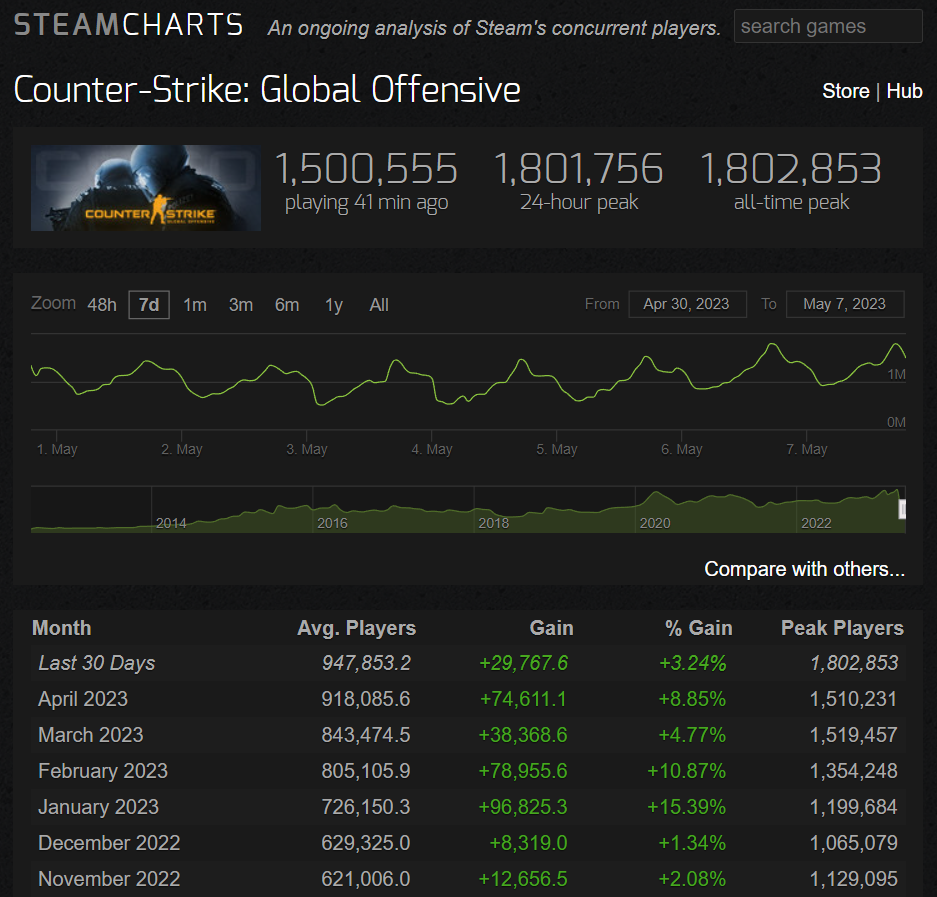Screen dimensions: 937x897
Task: Select the Last 30 Days row label
Action: (x=96, y=663)
